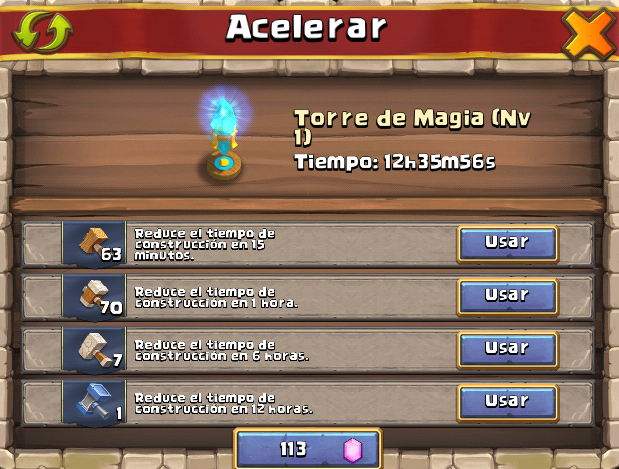Image resolution: width=619 pixels, height=469 pixels.
Task: Select the 12-hour blue steel hammer icon
Action: pyautogui.click(x=94, y=403)
